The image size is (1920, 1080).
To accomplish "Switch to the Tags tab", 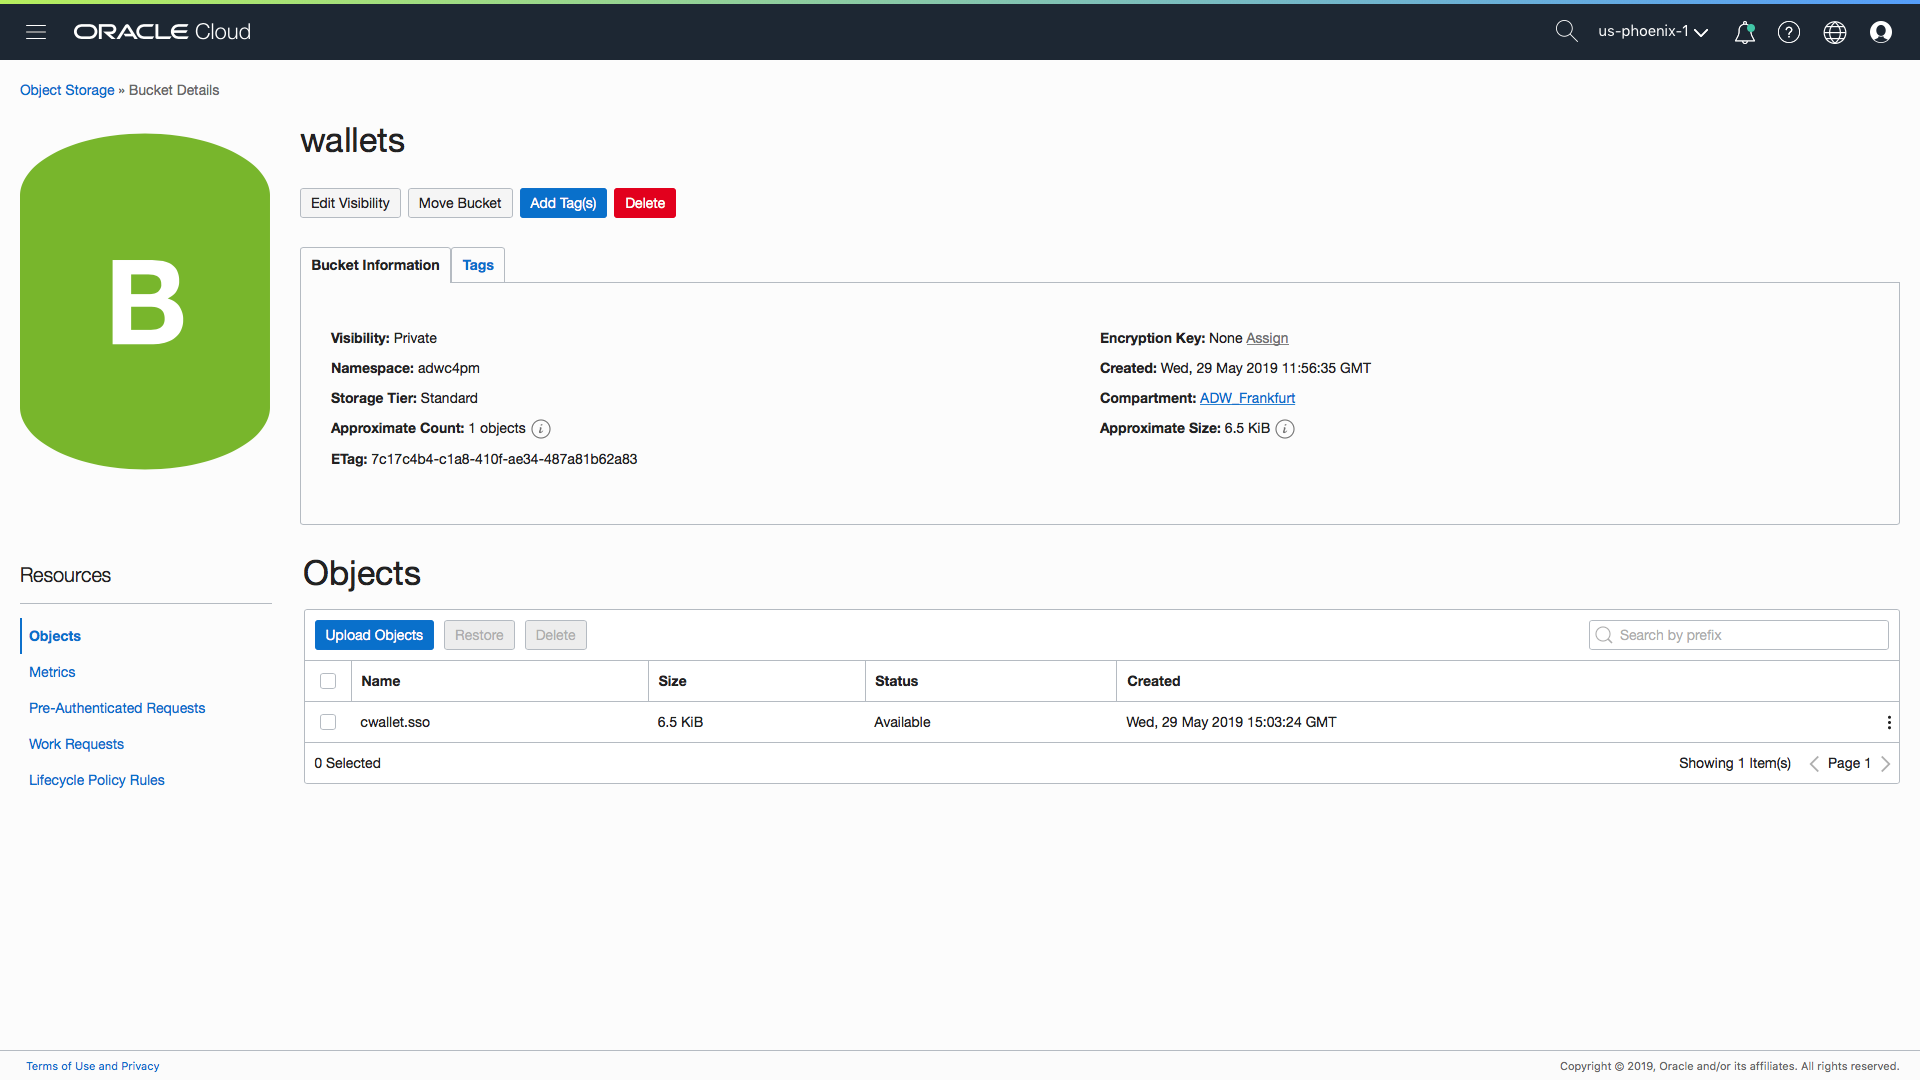I will (478, 265).
